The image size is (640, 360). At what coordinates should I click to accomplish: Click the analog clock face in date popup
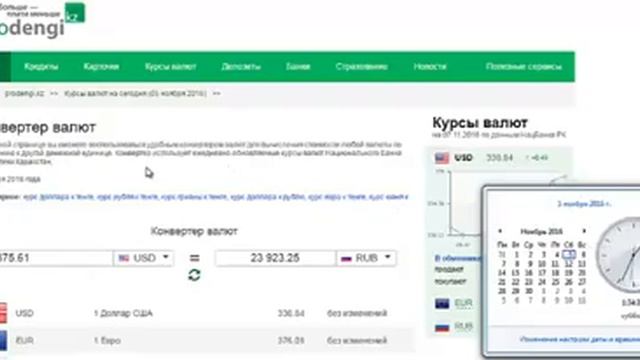619,255
